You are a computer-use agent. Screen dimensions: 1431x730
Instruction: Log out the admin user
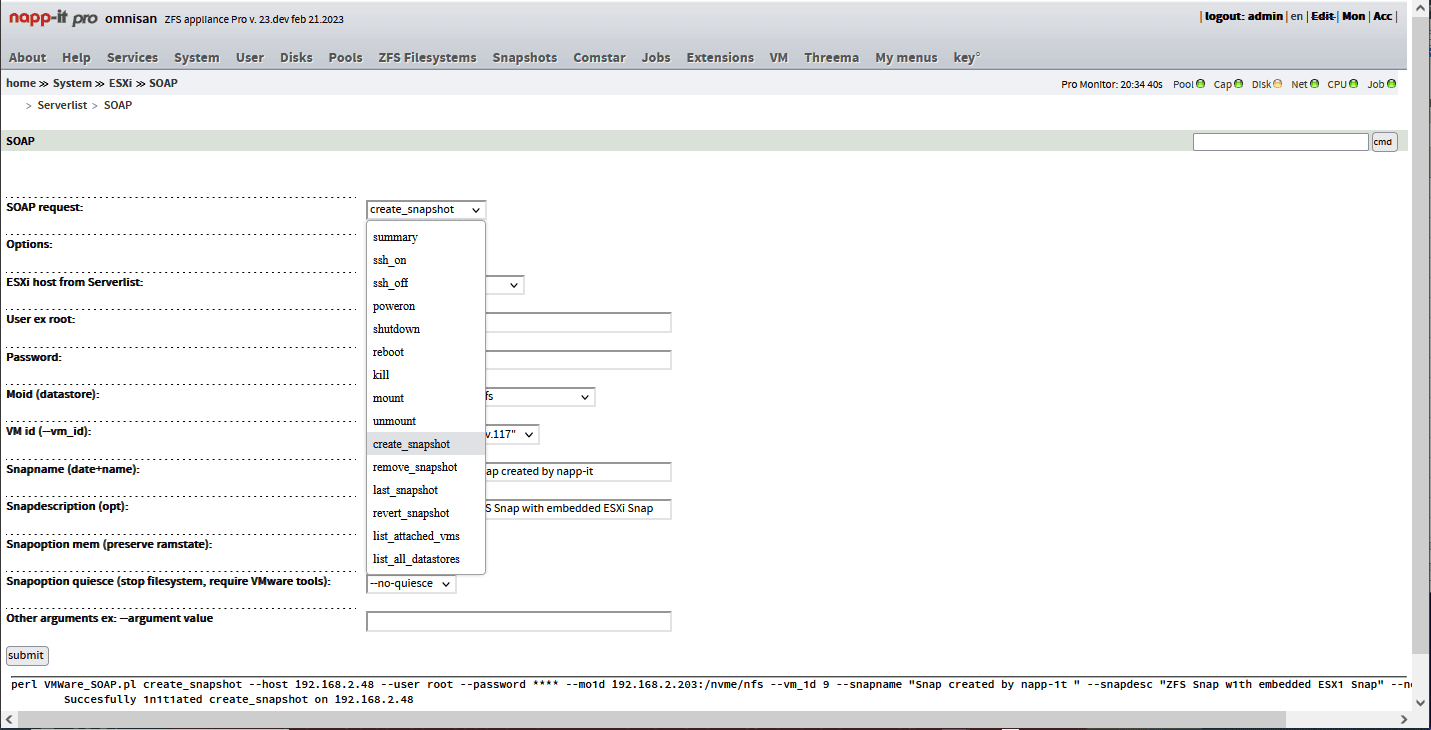click(1244, 16)
